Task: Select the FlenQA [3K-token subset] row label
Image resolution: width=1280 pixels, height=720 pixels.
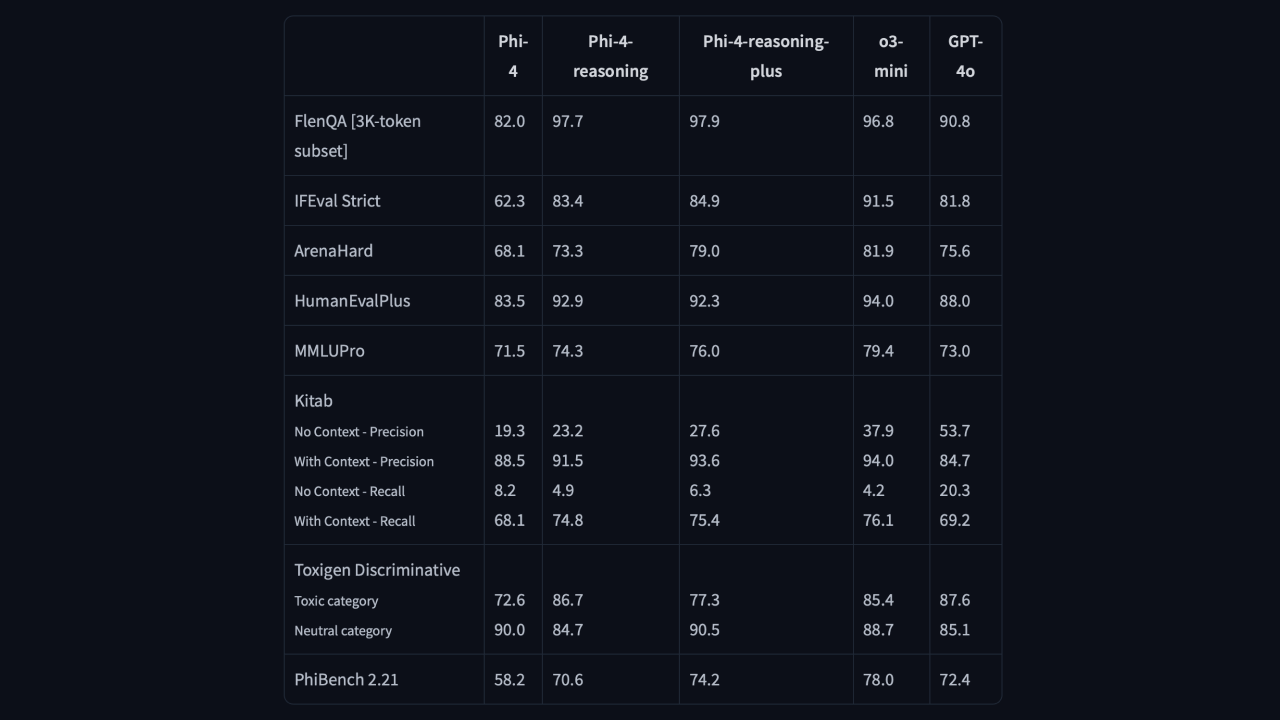Action: (x=357, y=136)
